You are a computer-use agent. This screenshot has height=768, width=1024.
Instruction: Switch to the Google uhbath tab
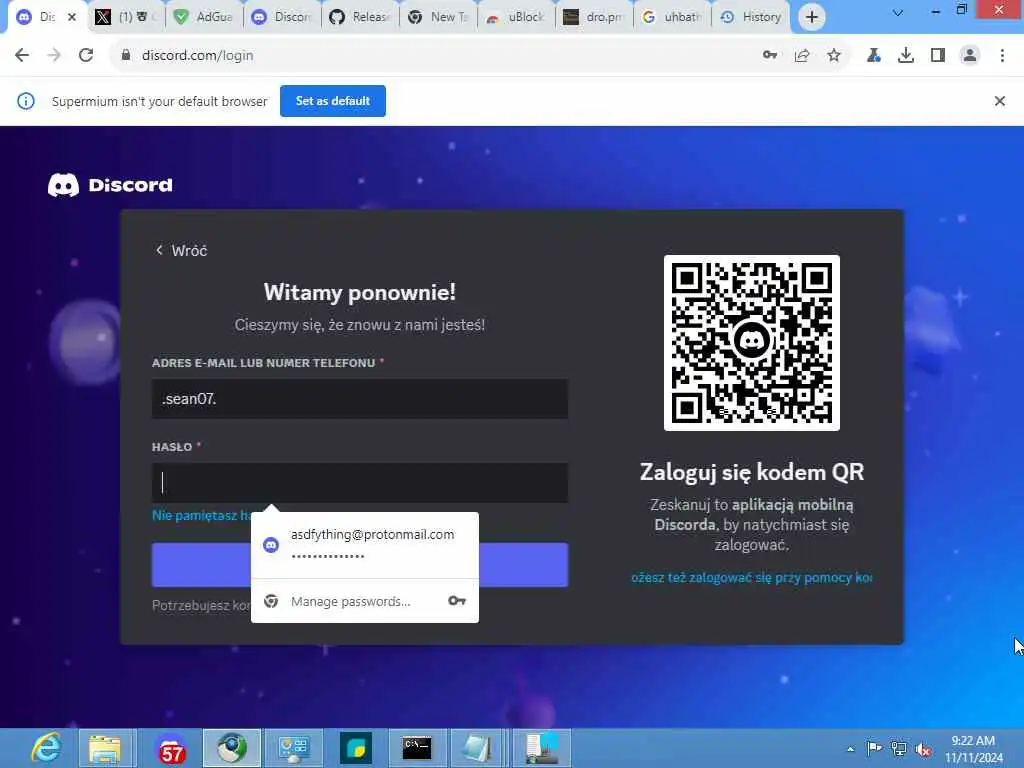click(x=673, y=17)
